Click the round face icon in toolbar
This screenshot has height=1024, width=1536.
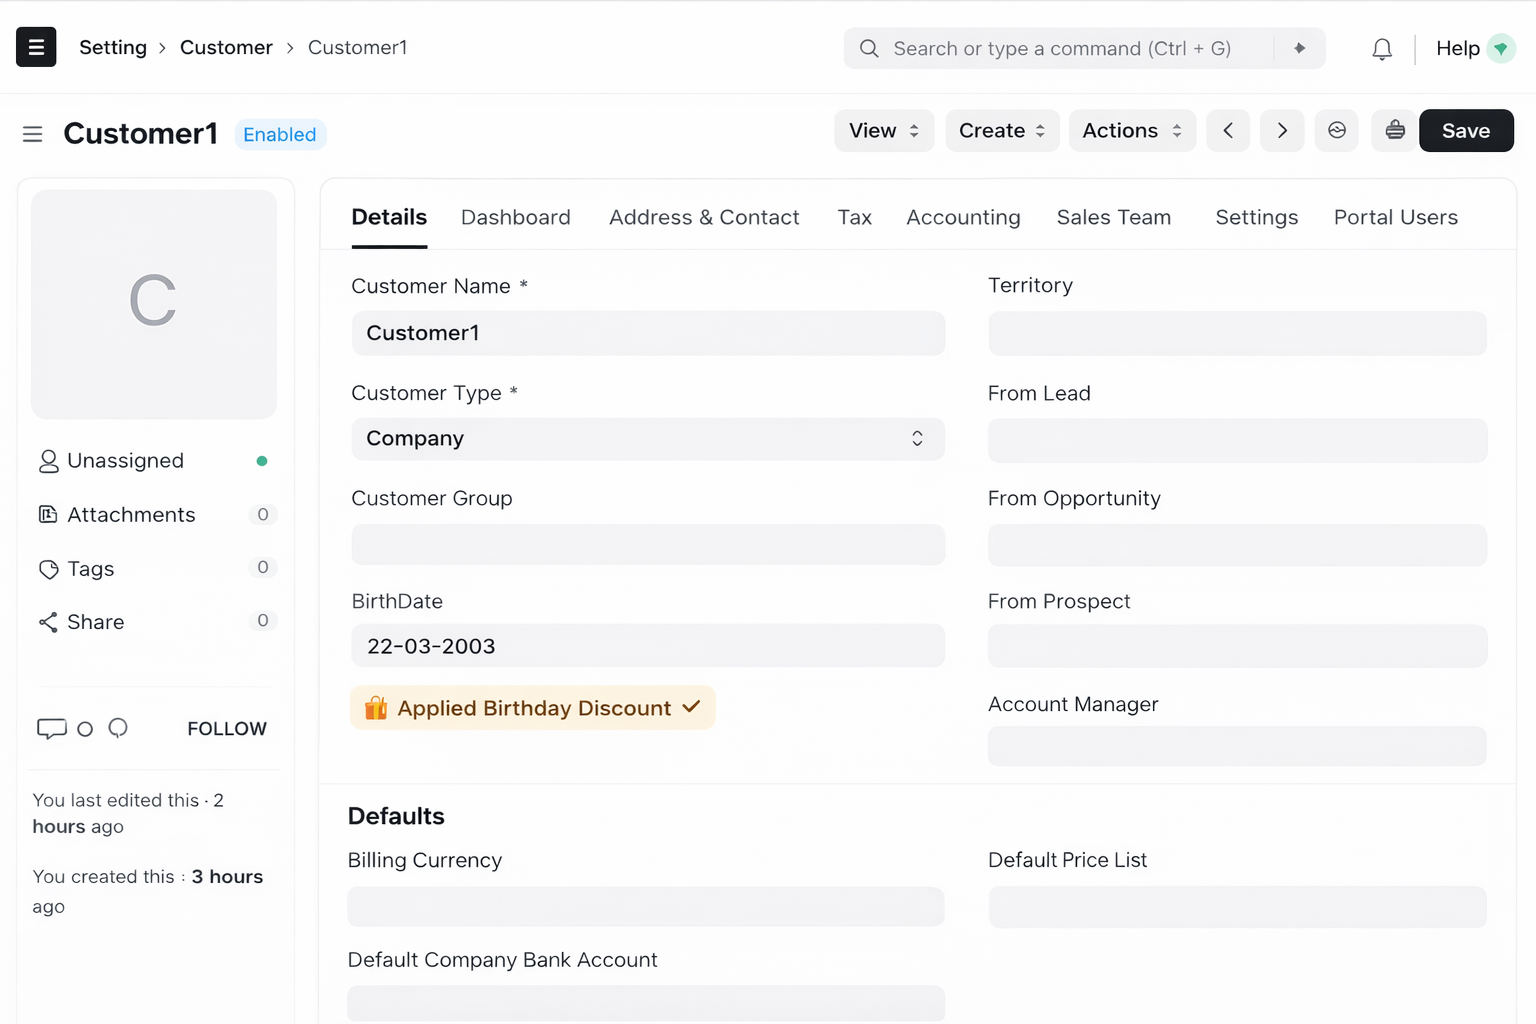click(1337, 131)
